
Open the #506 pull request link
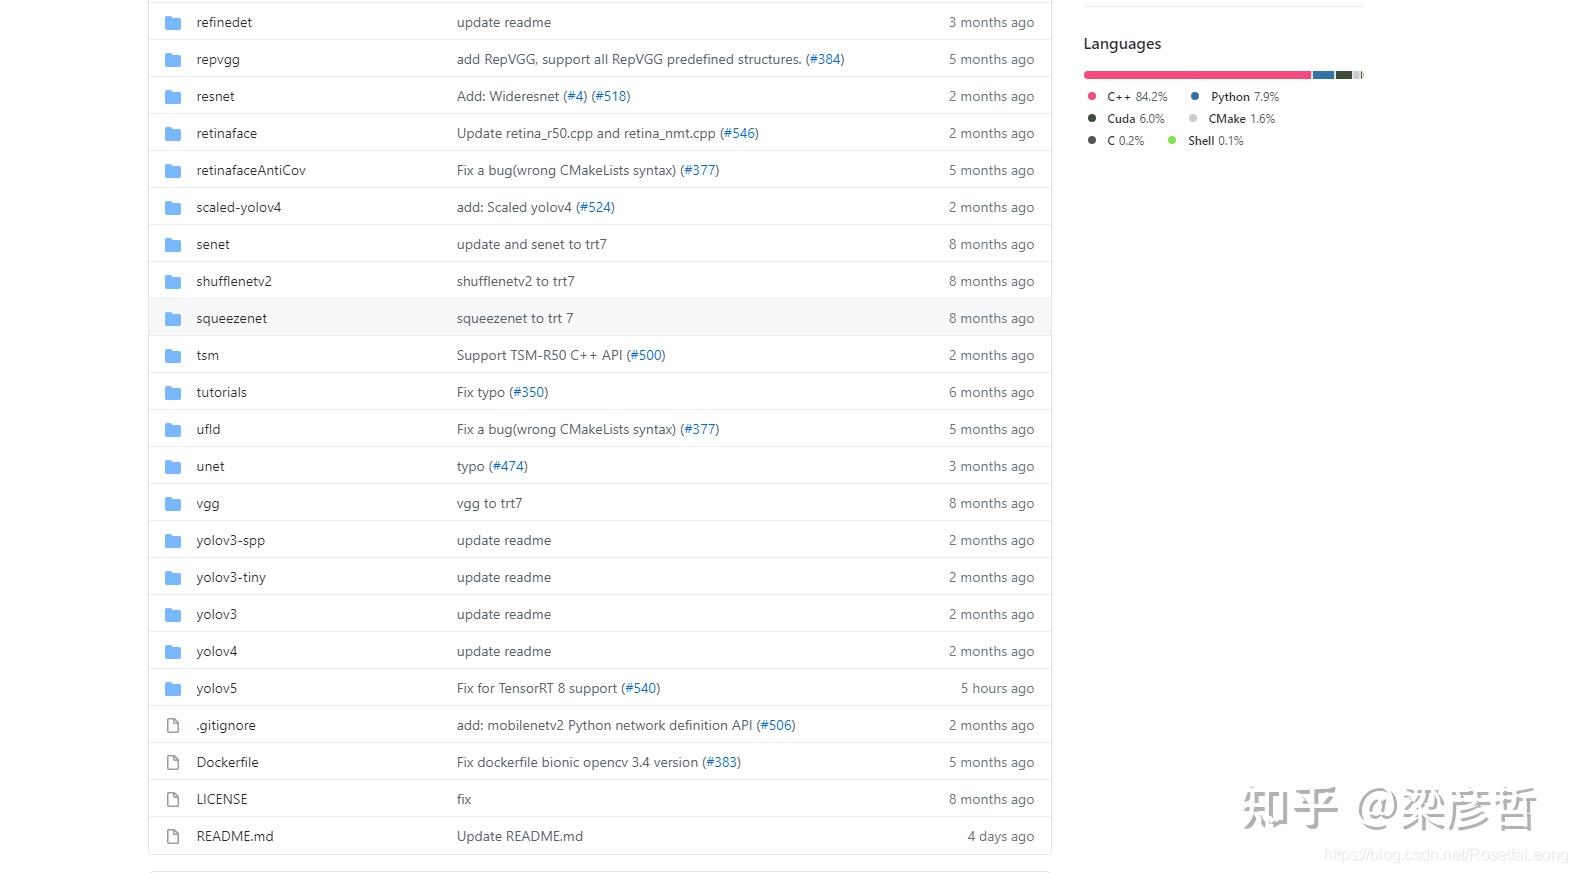click(776, 726)
